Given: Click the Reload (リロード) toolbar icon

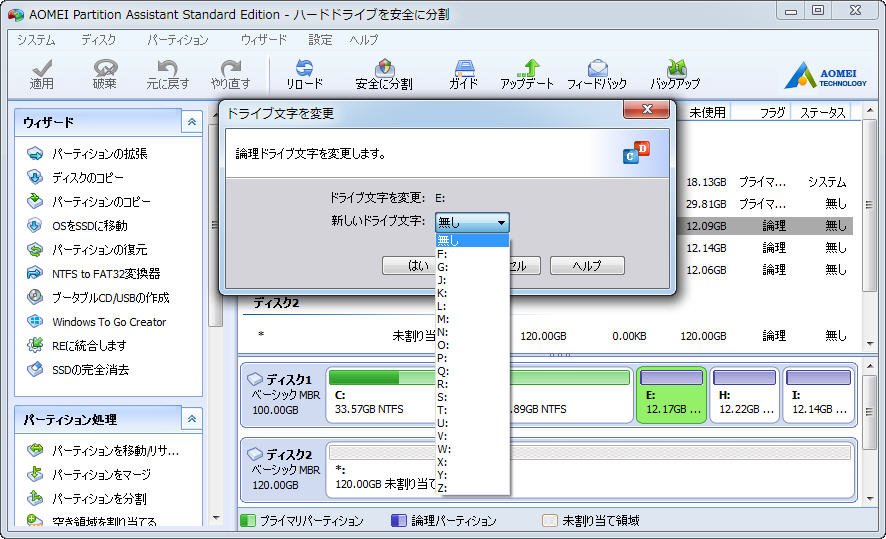Looking at the screenshot, I should (x=305, y=75).
